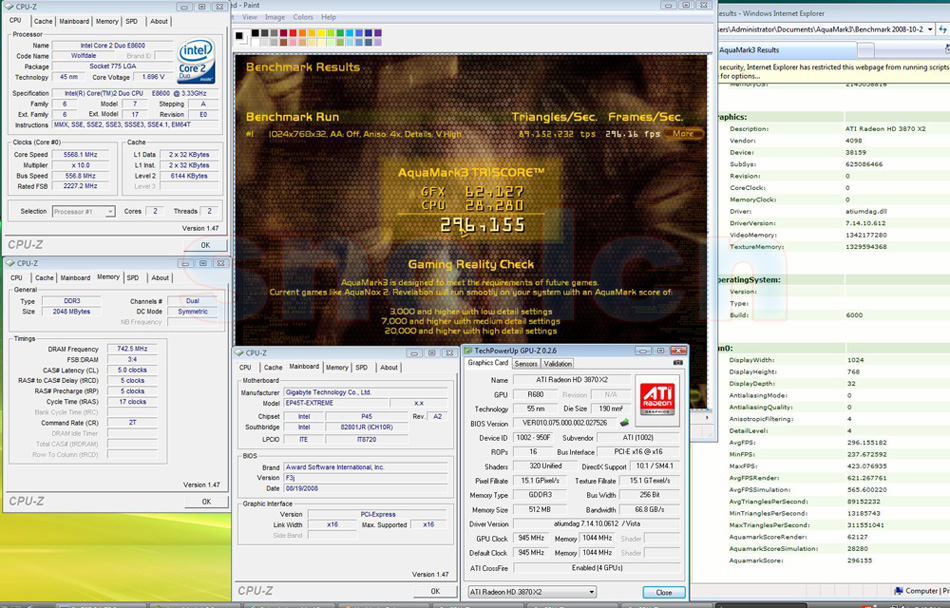Image resolution: width=950 pixels, height=608 pixels.
Task: Pick the black color swatch in Paint palette
Action: point(255,33)
